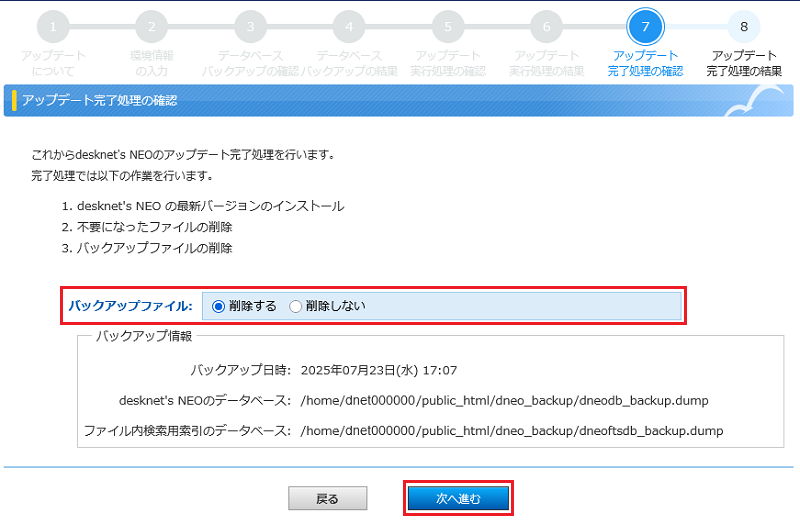The width and height of the screenshot is (800, 524).
Task: Click the 次へ進む button
Action: tap(458, 498)
